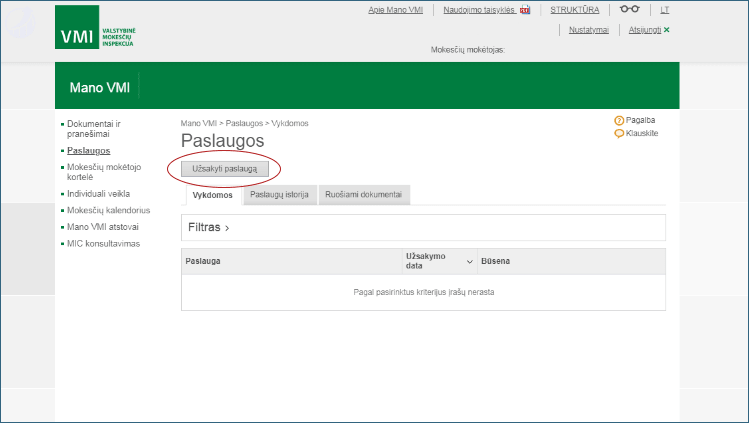The height and width of the screenshot is (423, 749).
Task: Open Mokesčių kalendorius in sidebar
Action: click(x=108, y=210)
